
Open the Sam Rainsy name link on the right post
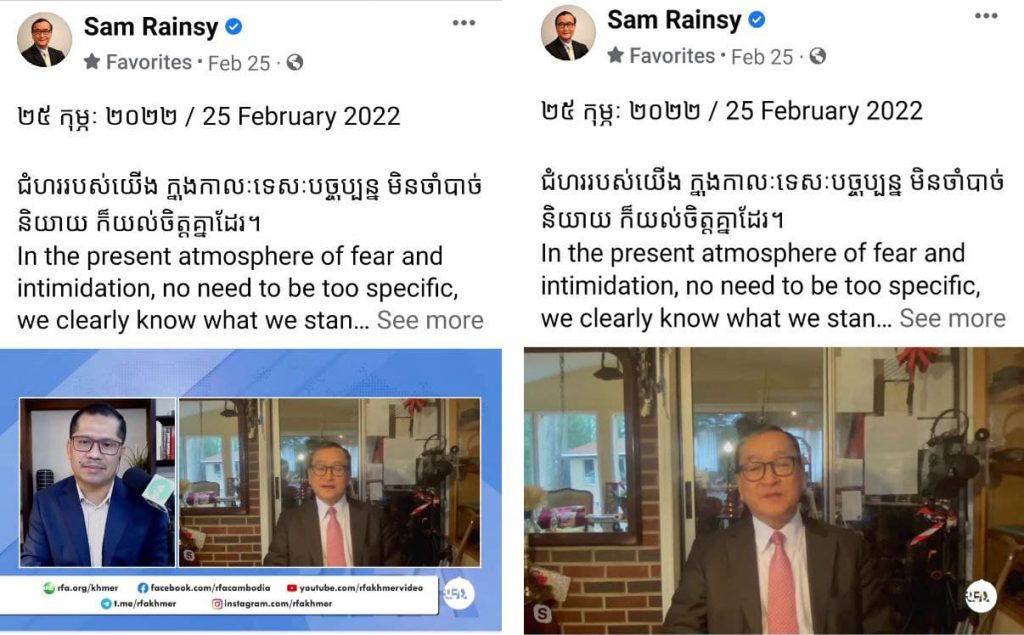(674, 20)
